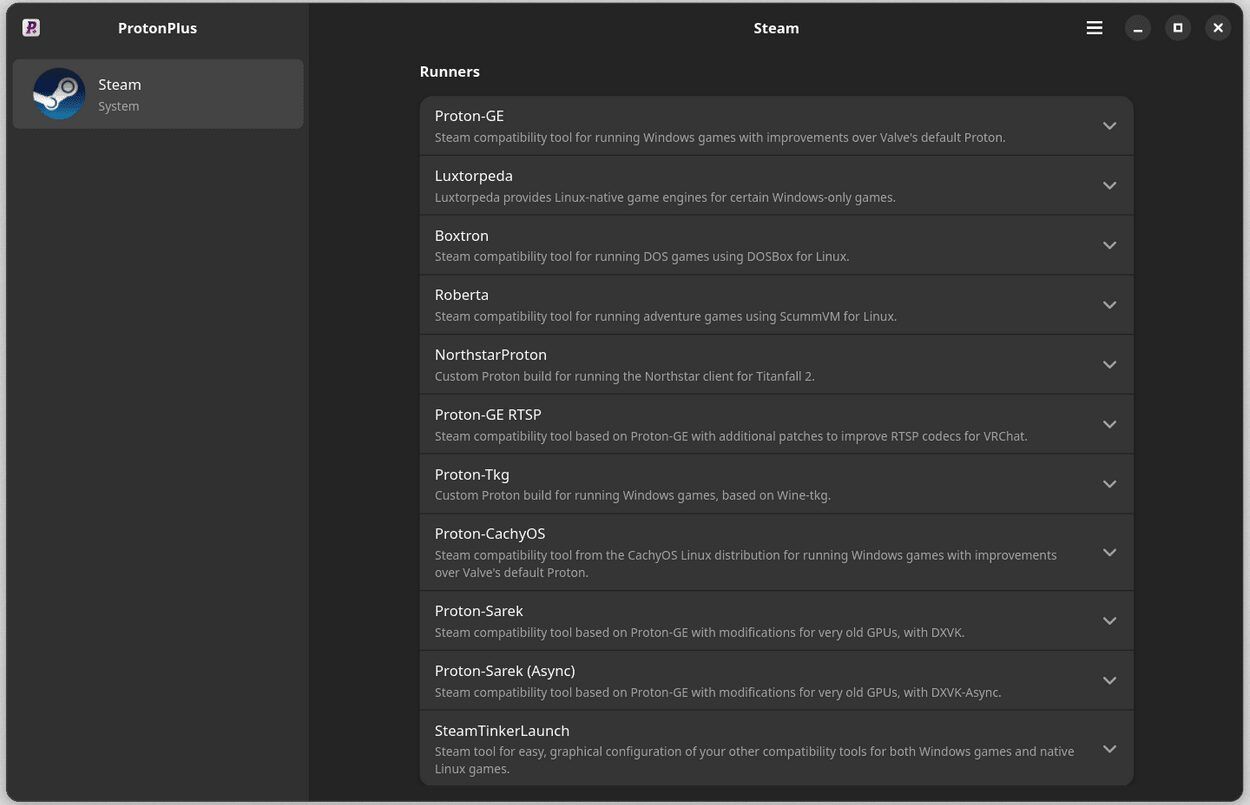Click the ProtonPlus sidebar title
Image resolution: width=1250 pixels, height=805 pixels.
pyautogui.click(x=157, y=28)
